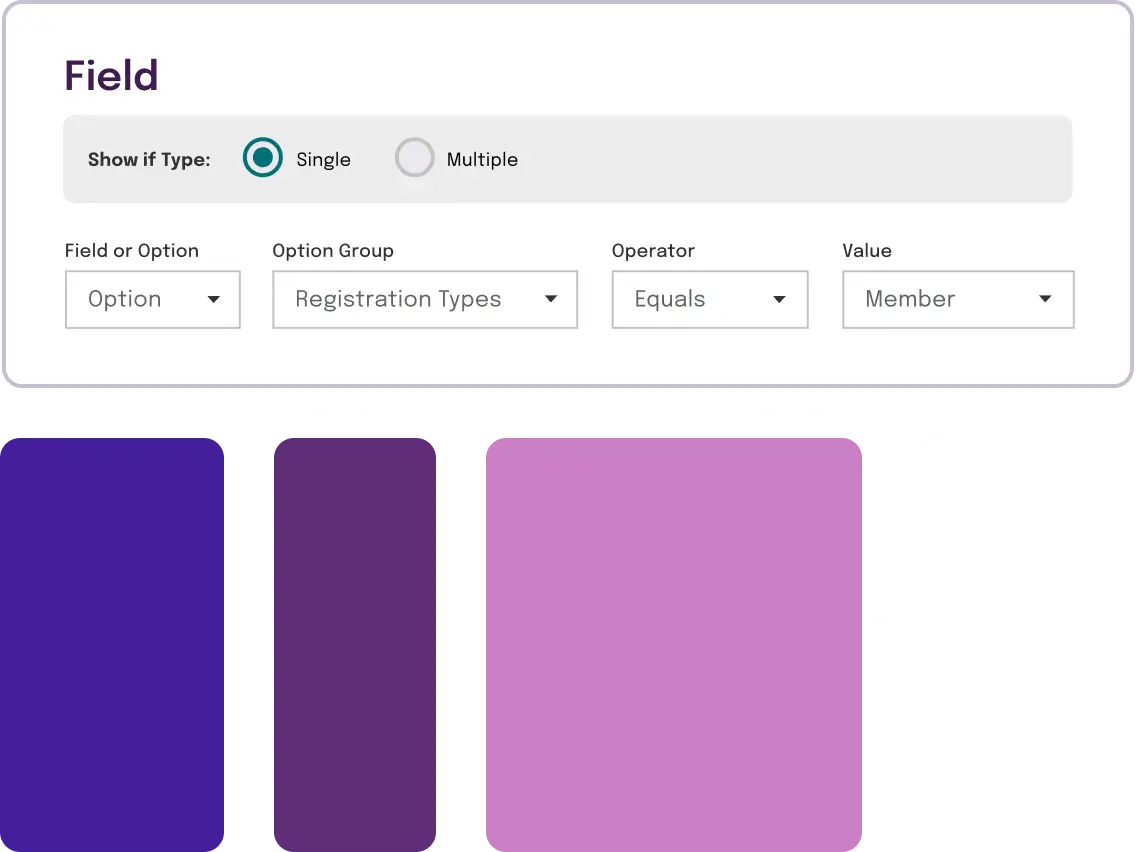Click the chevron on the Option dropdown
This screenshot has width=1136, height=852.
coord(214,299)
